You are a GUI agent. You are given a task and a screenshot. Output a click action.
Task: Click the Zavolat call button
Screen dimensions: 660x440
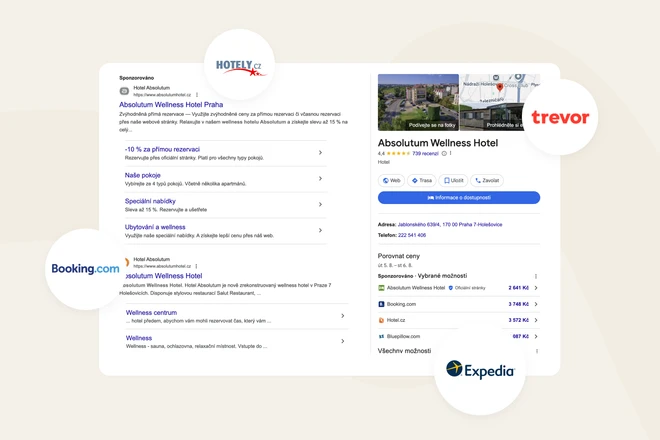487,181
